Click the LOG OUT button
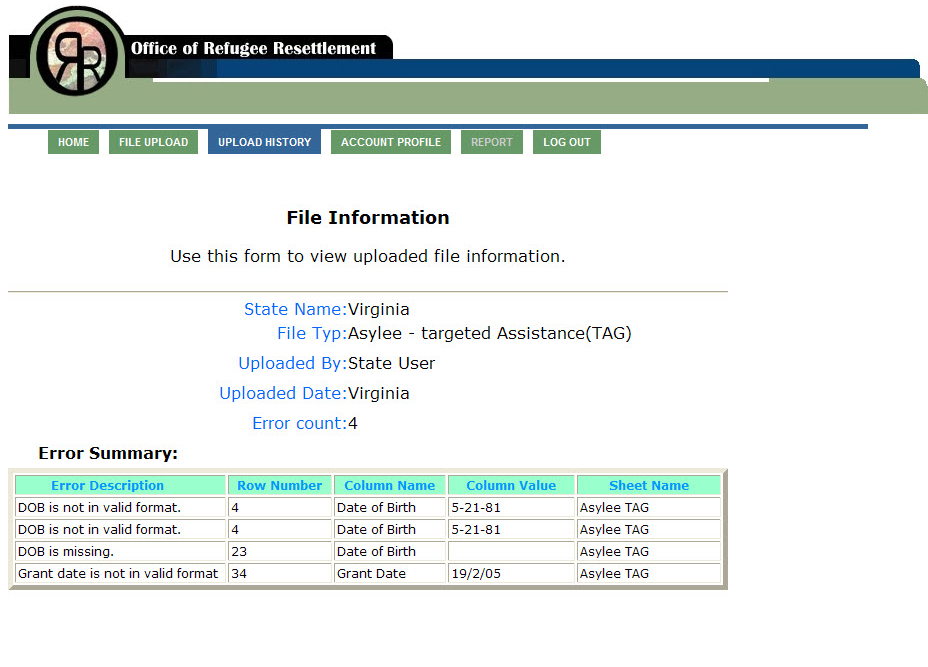 pos(566,142)
